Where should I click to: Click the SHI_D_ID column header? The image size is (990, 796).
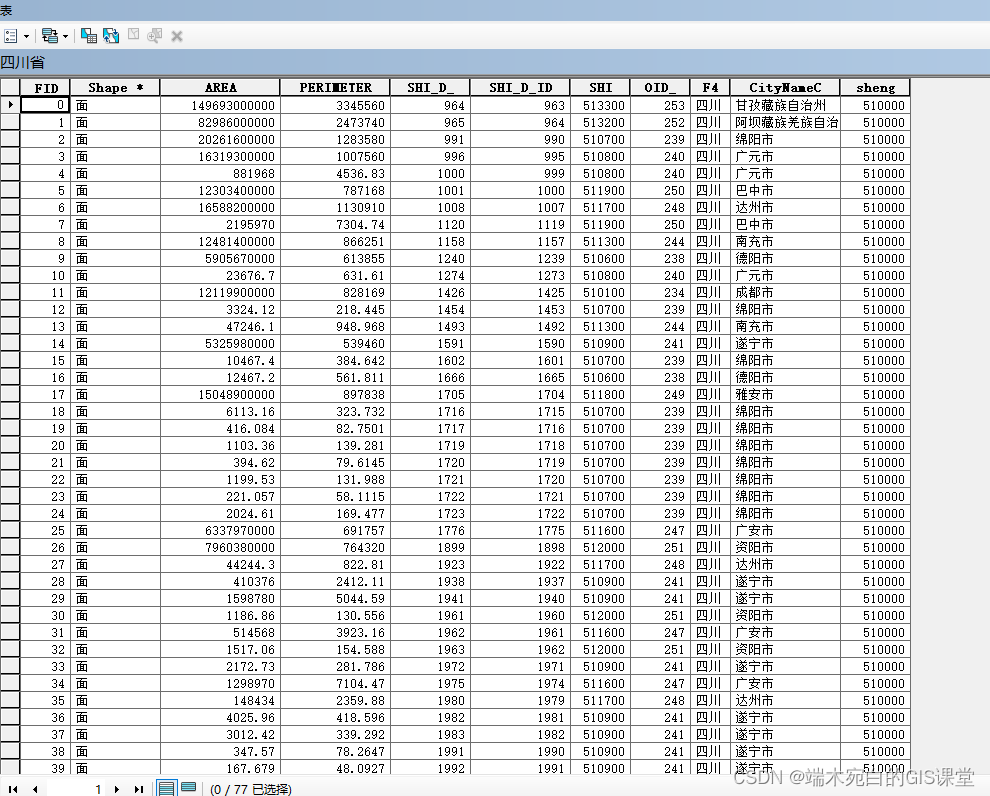pos(520,88)
